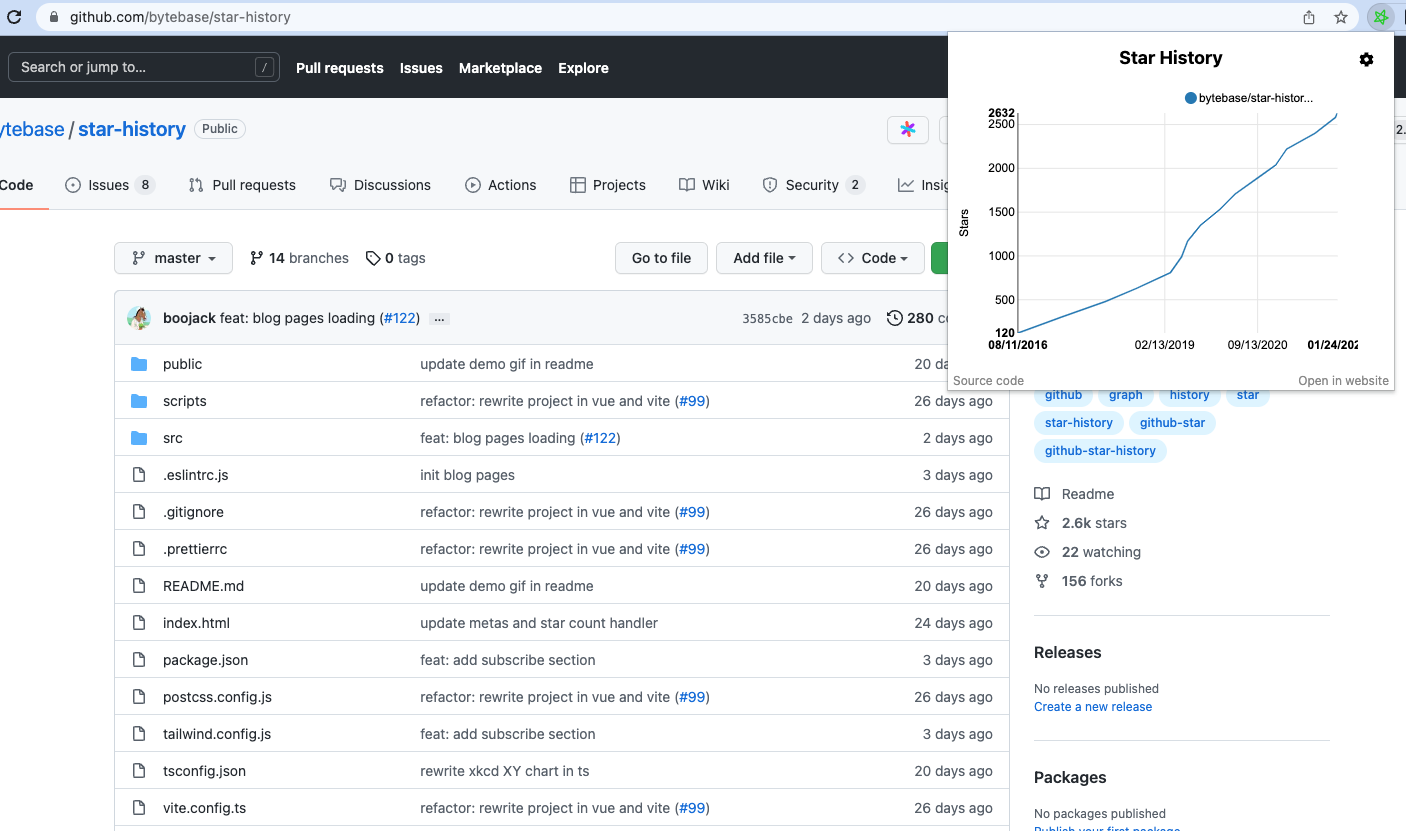Open .gitignore file
The image size is (1406, 831).
[193, 512]
